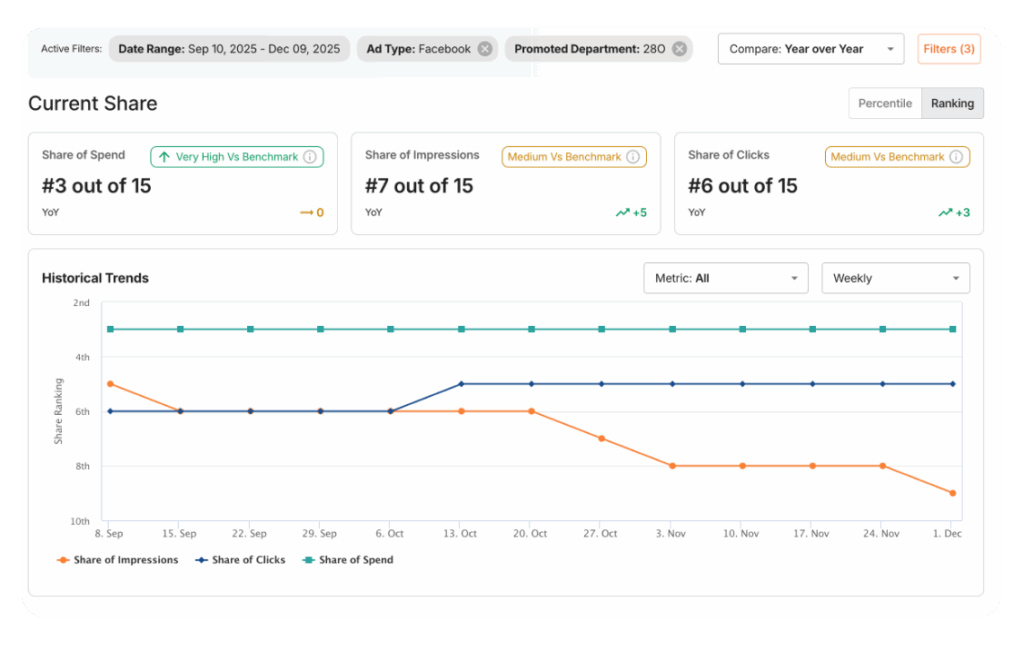Screen dimensions: 1024x651
Task: Click info icon on Share of Impressions benchmark badge
Action: pyautogui.click(x=633, y=156)
